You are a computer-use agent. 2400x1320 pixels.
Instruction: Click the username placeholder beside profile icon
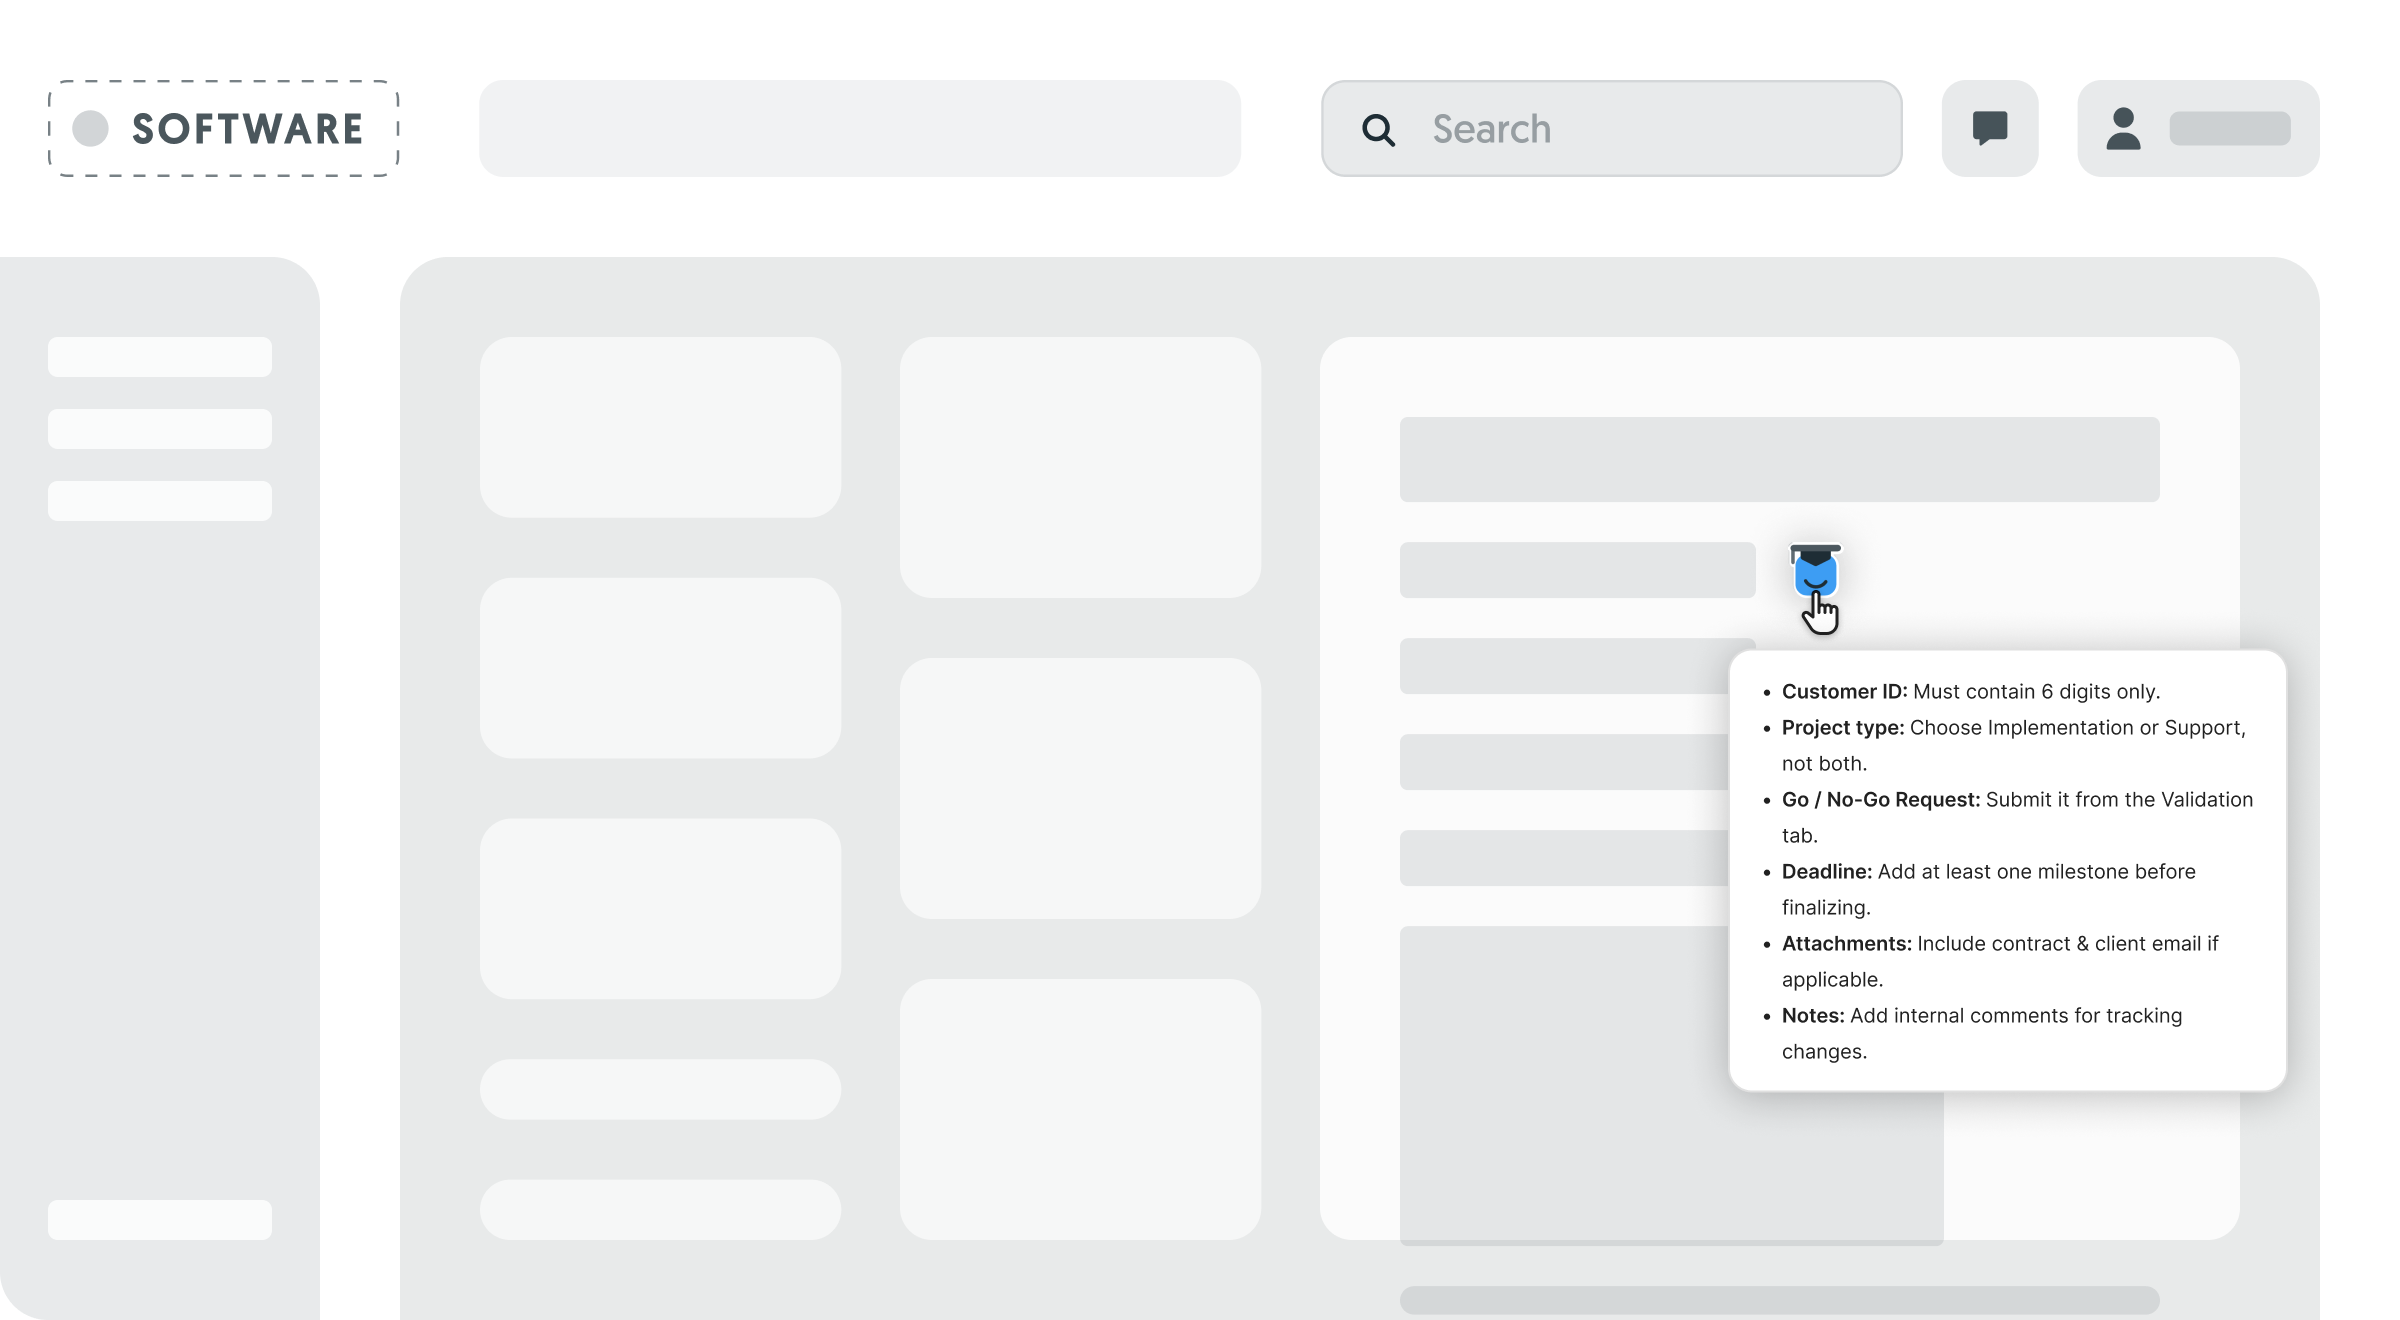pyautogui.click(x=2229, y=128)
